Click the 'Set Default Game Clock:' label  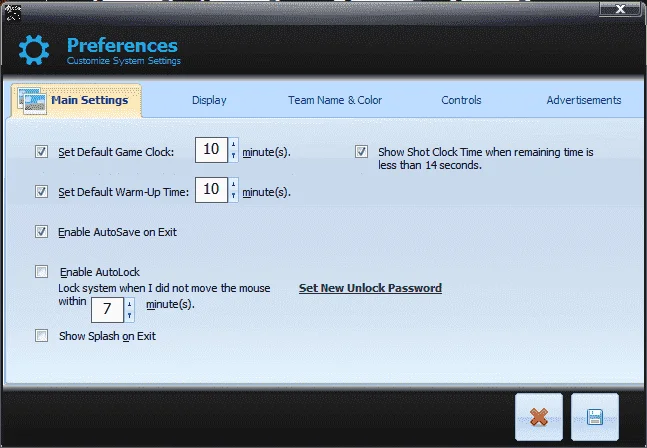coord(116,152)
